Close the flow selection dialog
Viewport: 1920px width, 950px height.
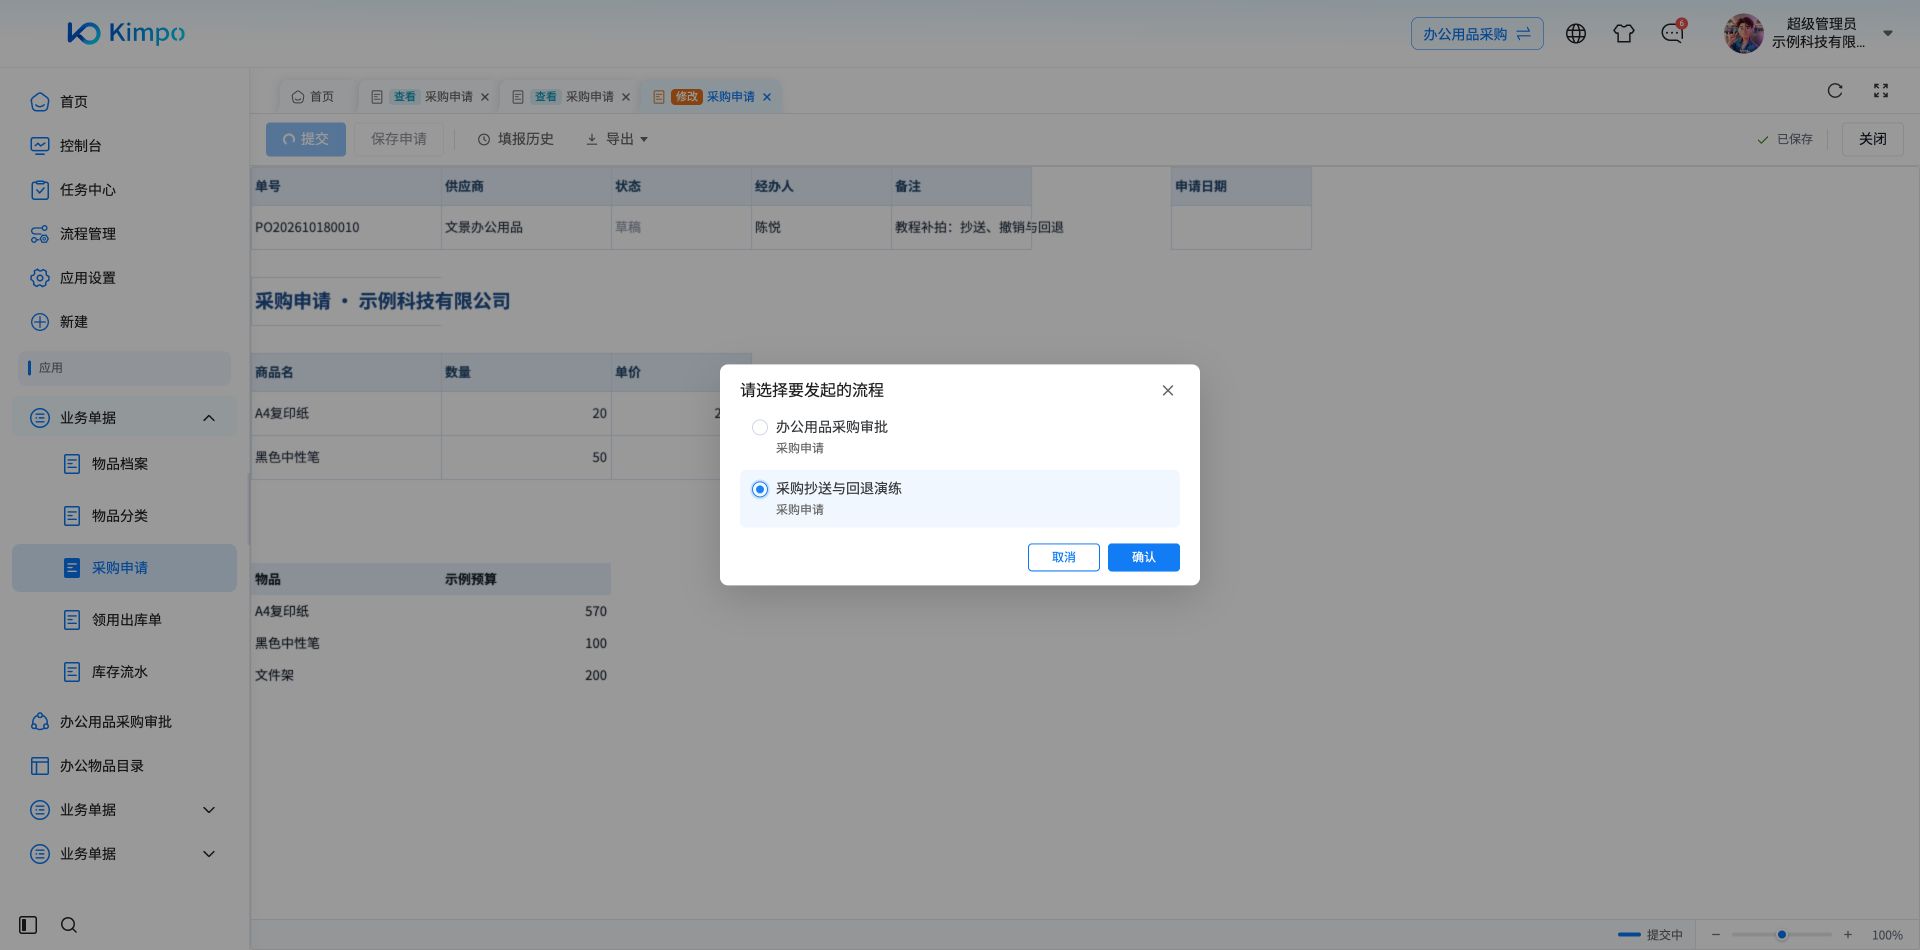[x=1167, y=390]
